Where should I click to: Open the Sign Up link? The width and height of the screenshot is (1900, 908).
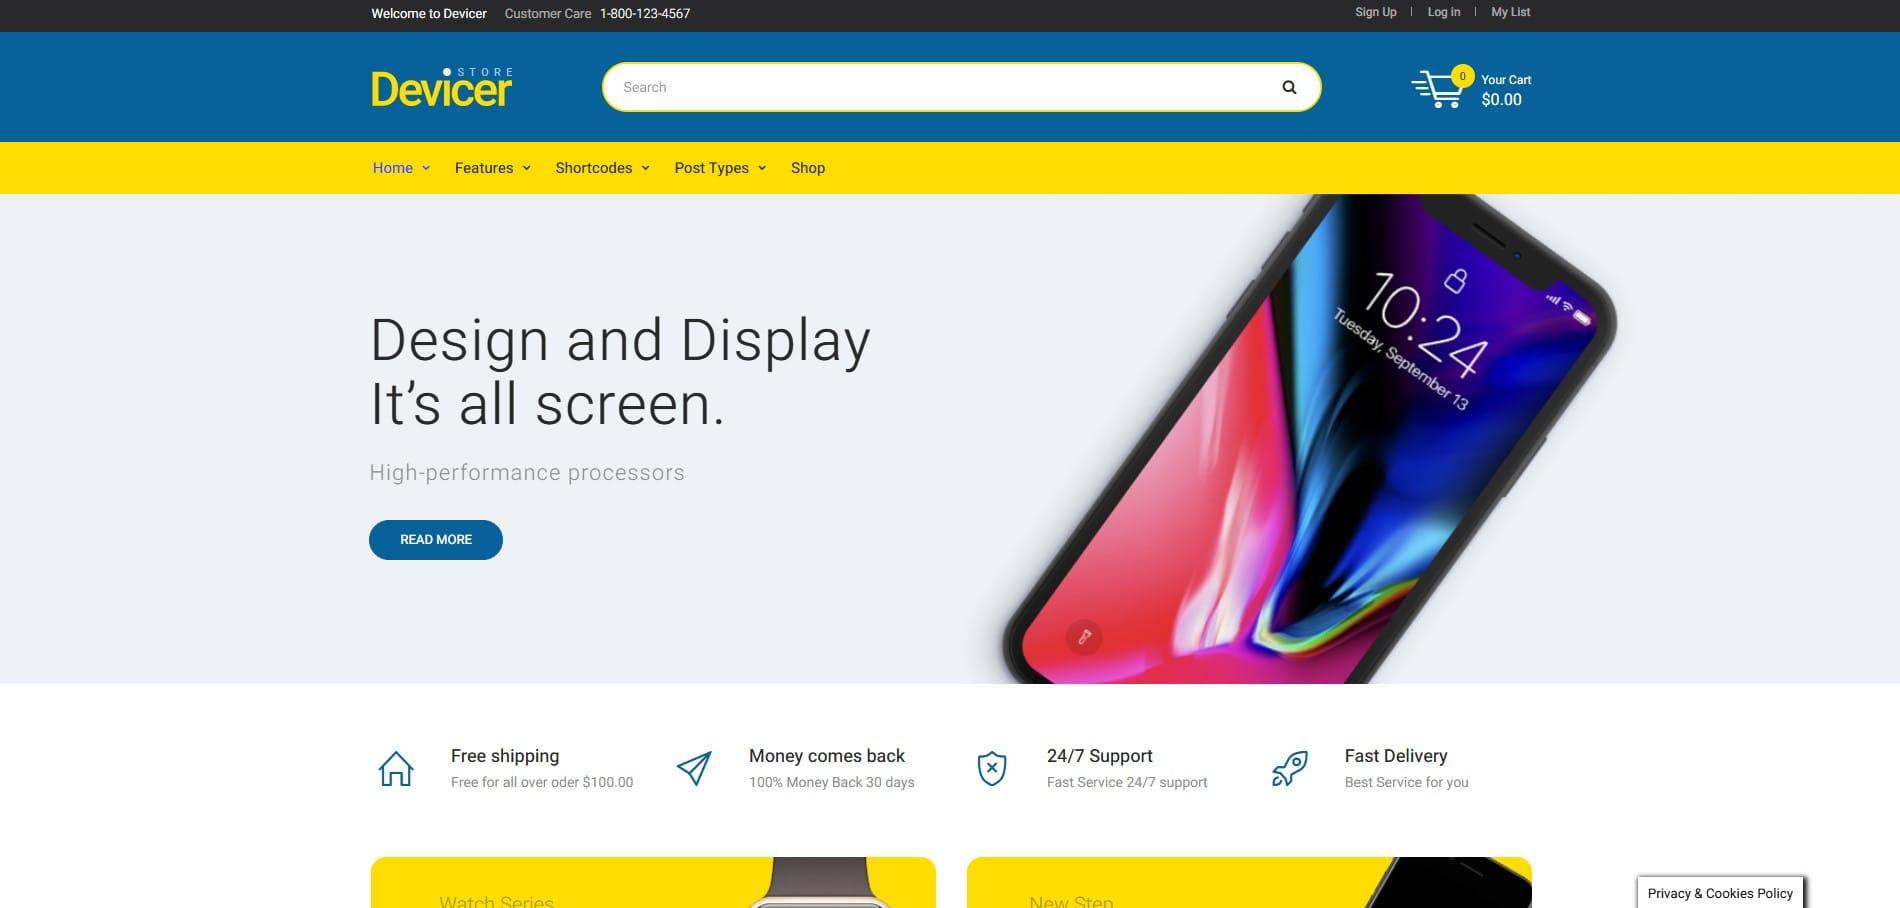(1375, 12)
